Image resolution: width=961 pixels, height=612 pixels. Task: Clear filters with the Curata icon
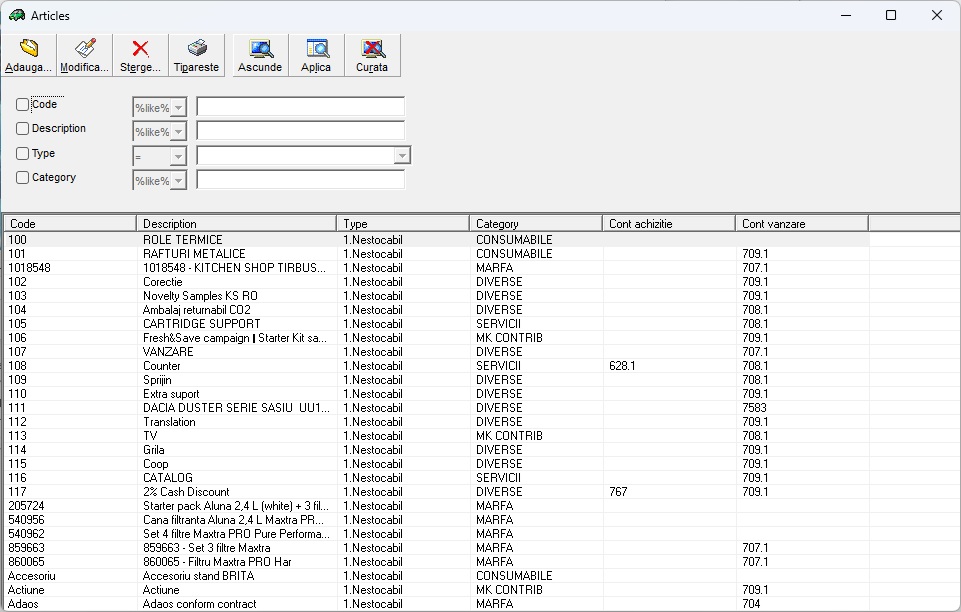(x=372, y=49)
